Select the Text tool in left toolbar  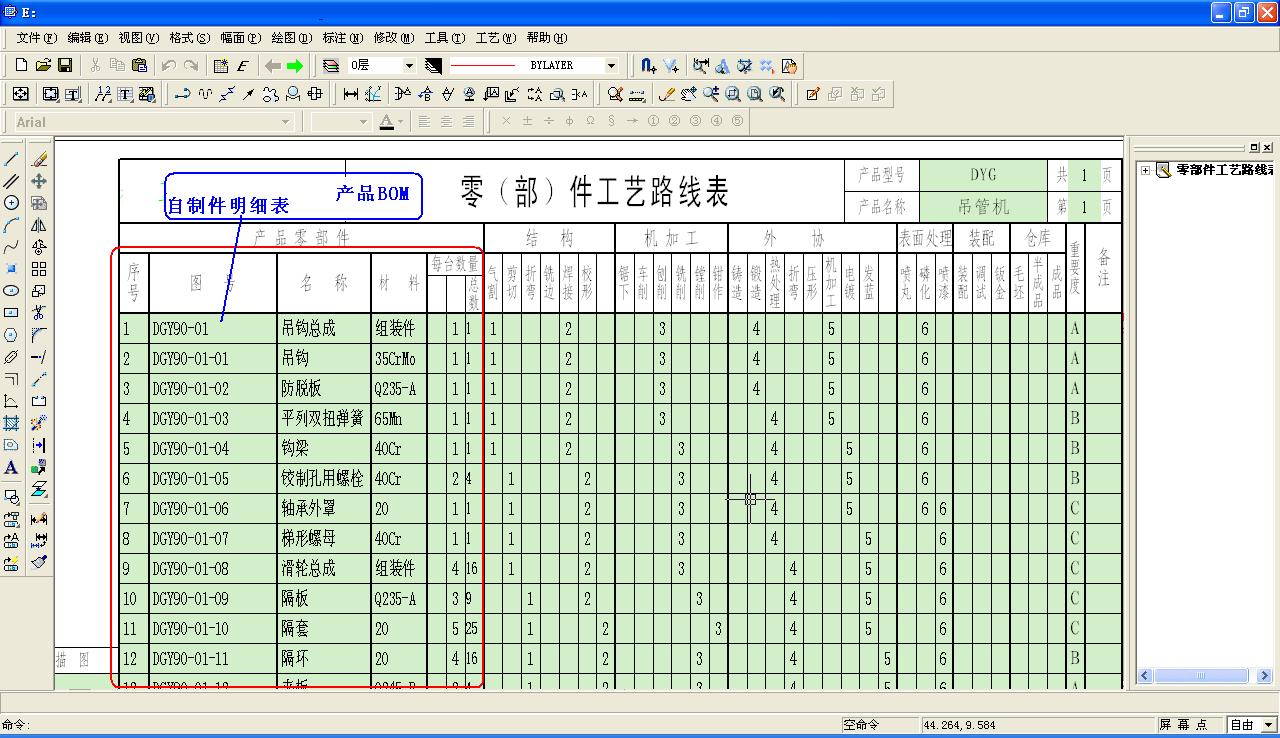[12, 467]
